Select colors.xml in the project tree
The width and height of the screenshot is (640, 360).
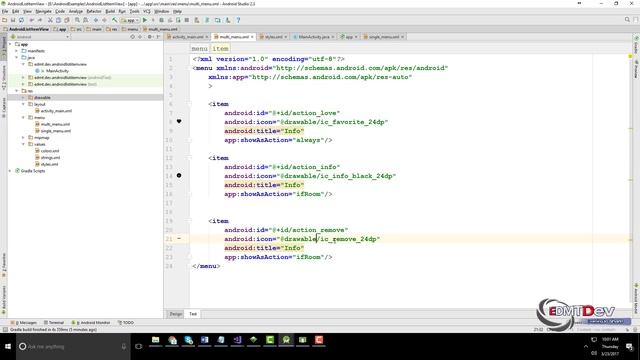(x=50, y=151)
